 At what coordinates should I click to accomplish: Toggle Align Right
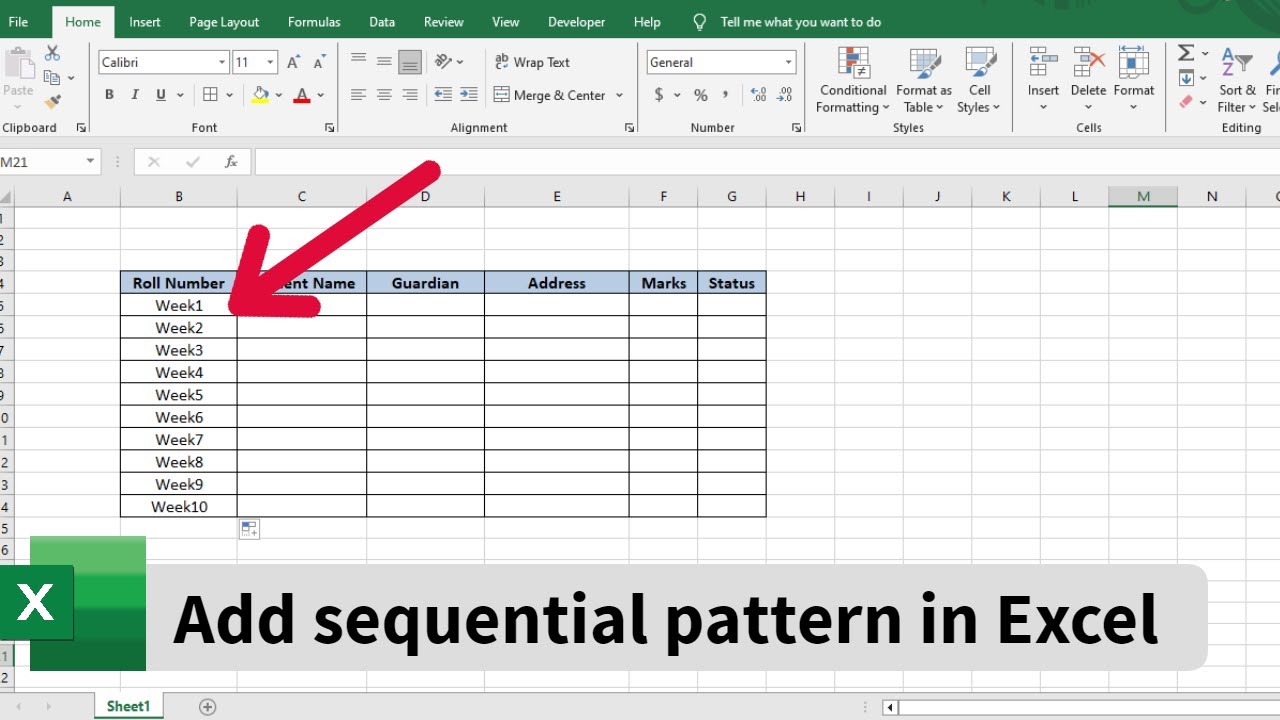tap(410, 95)
